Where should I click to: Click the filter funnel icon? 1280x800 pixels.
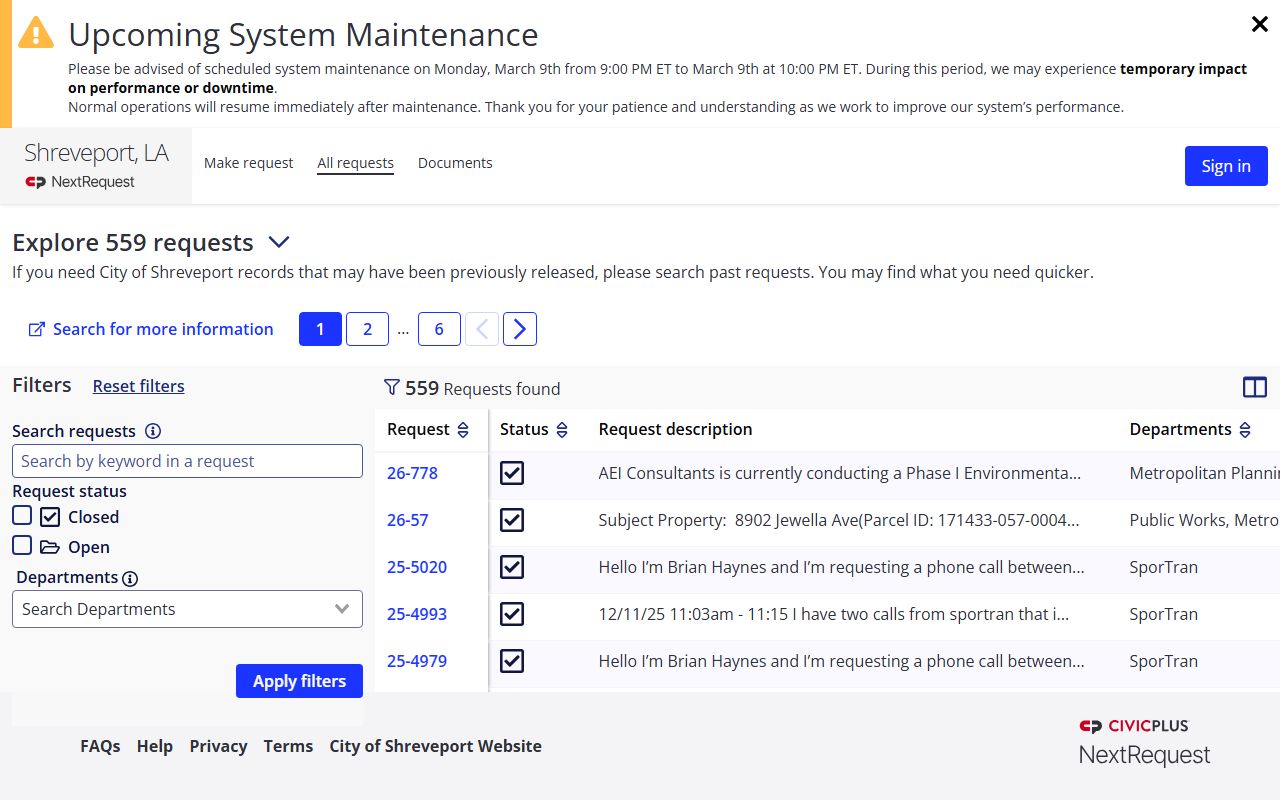pyautogui.click(x=392, y=388)
